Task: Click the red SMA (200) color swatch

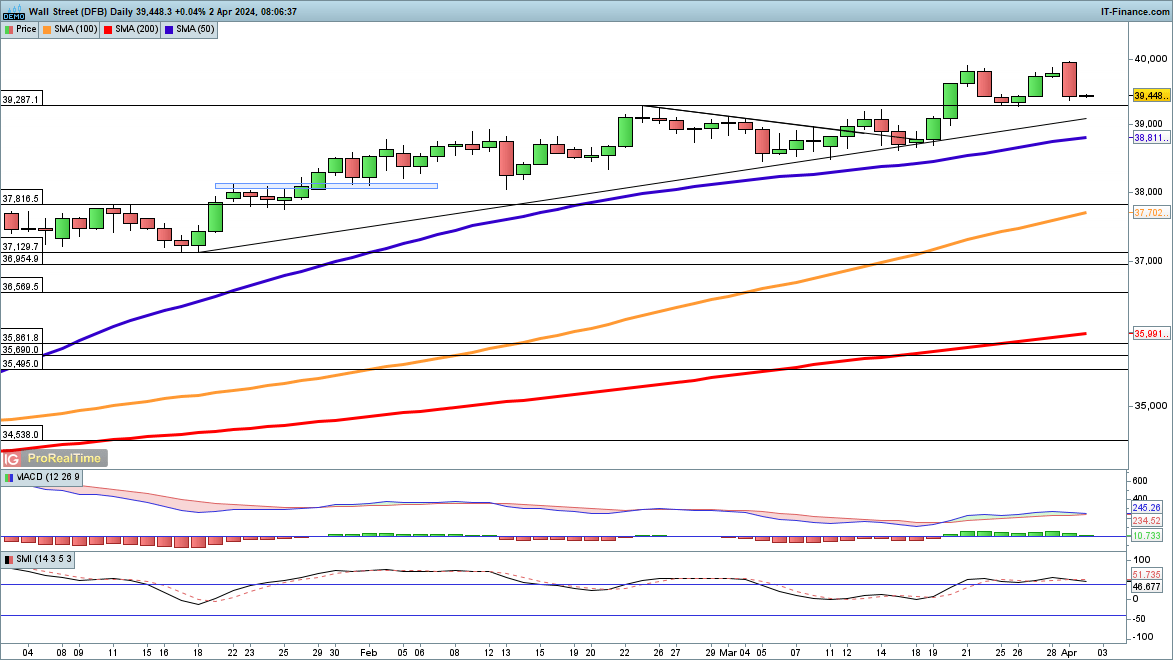Action: click(x=108, y=30)
